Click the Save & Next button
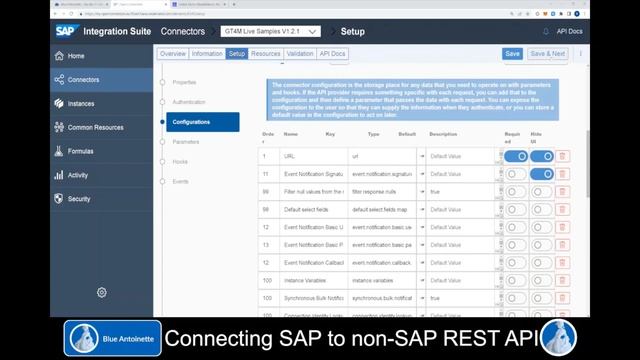 coord(547,53)
